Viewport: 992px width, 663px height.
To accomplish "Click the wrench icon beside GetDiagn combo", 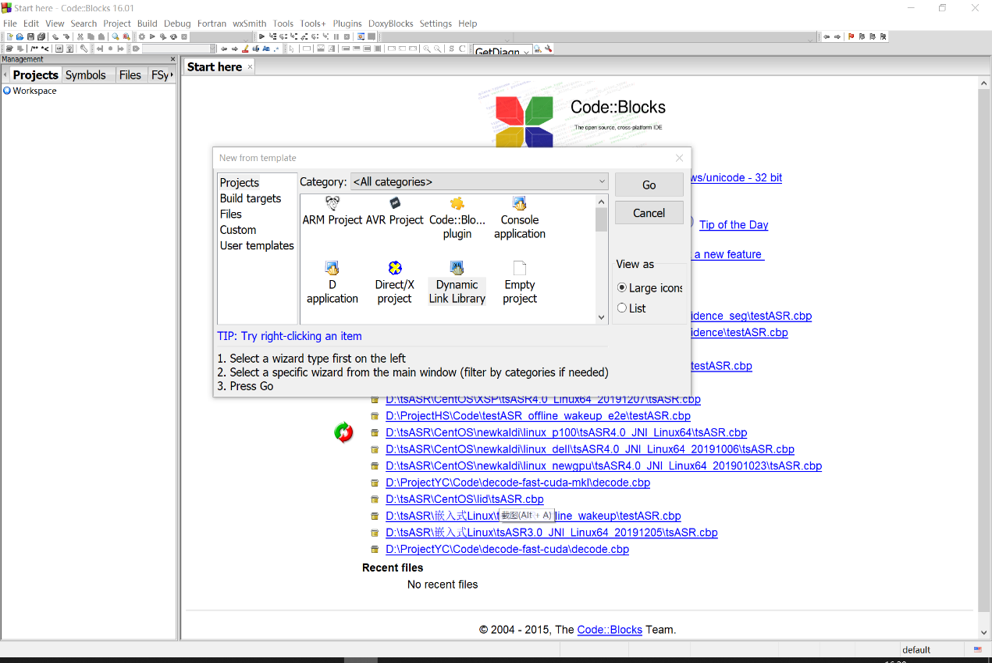I will [x=548, y=49].
